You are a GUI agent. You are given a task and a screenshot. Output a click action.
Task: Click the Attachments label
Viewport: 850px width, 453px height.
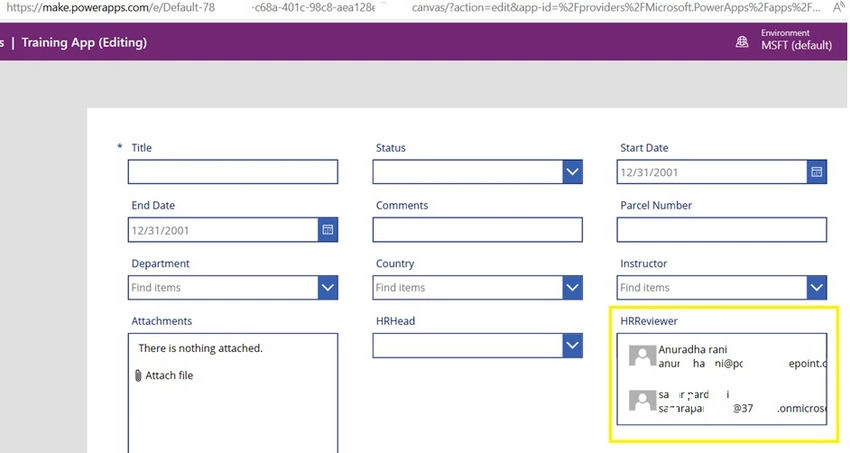(x=162, y=321)
